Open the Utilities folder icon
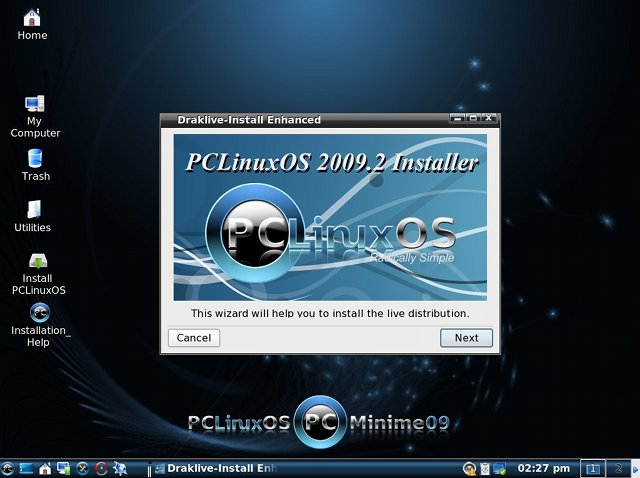 [33, 217]
